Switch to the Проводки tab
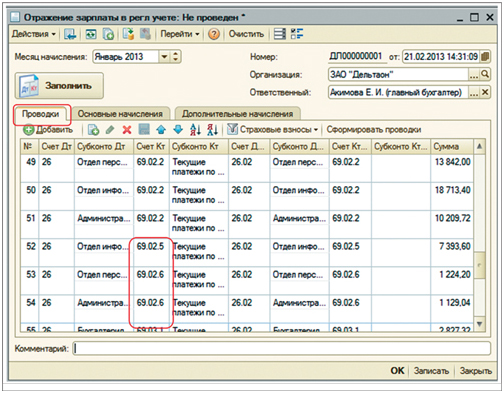This screenshot has height=393, width=504. [x=41, y=114]
